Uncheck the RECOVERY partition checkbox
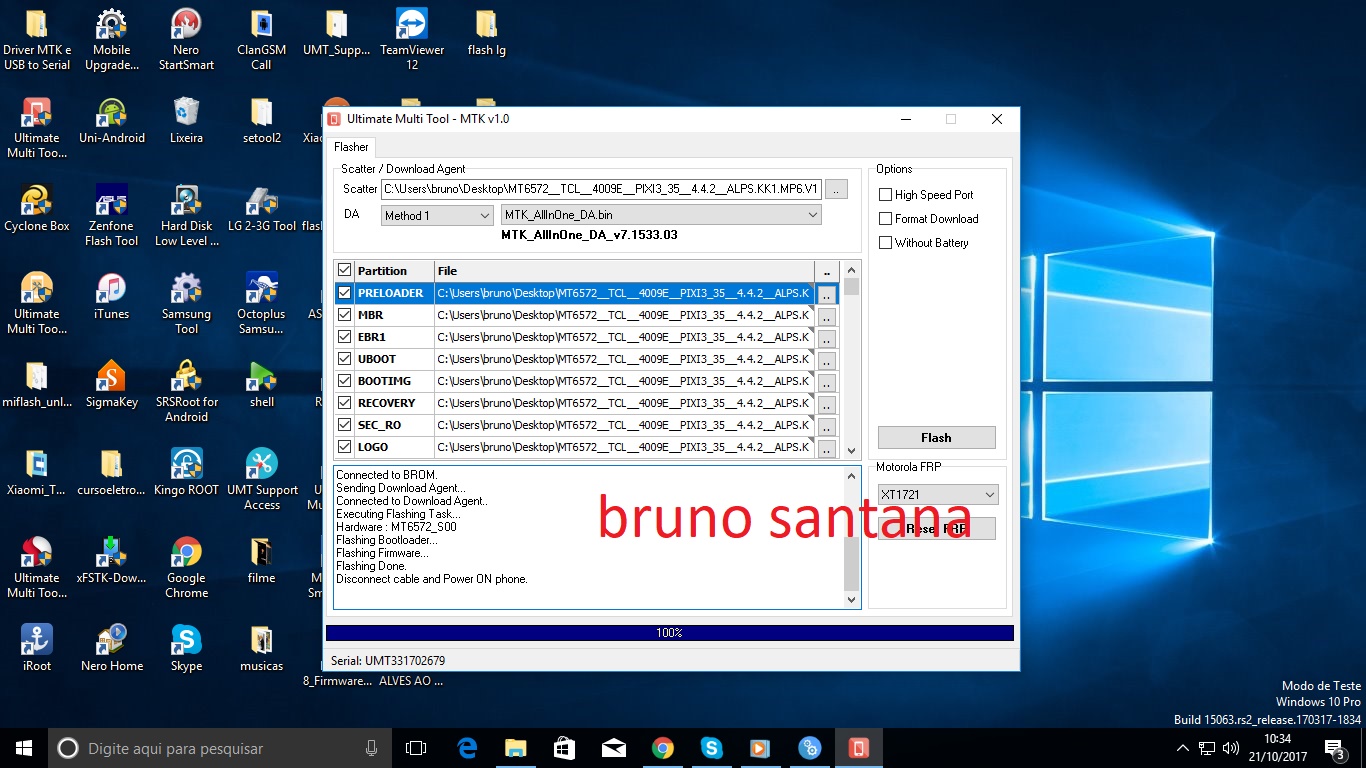The width and height of the screenshot is (1366, 768). 345,403
